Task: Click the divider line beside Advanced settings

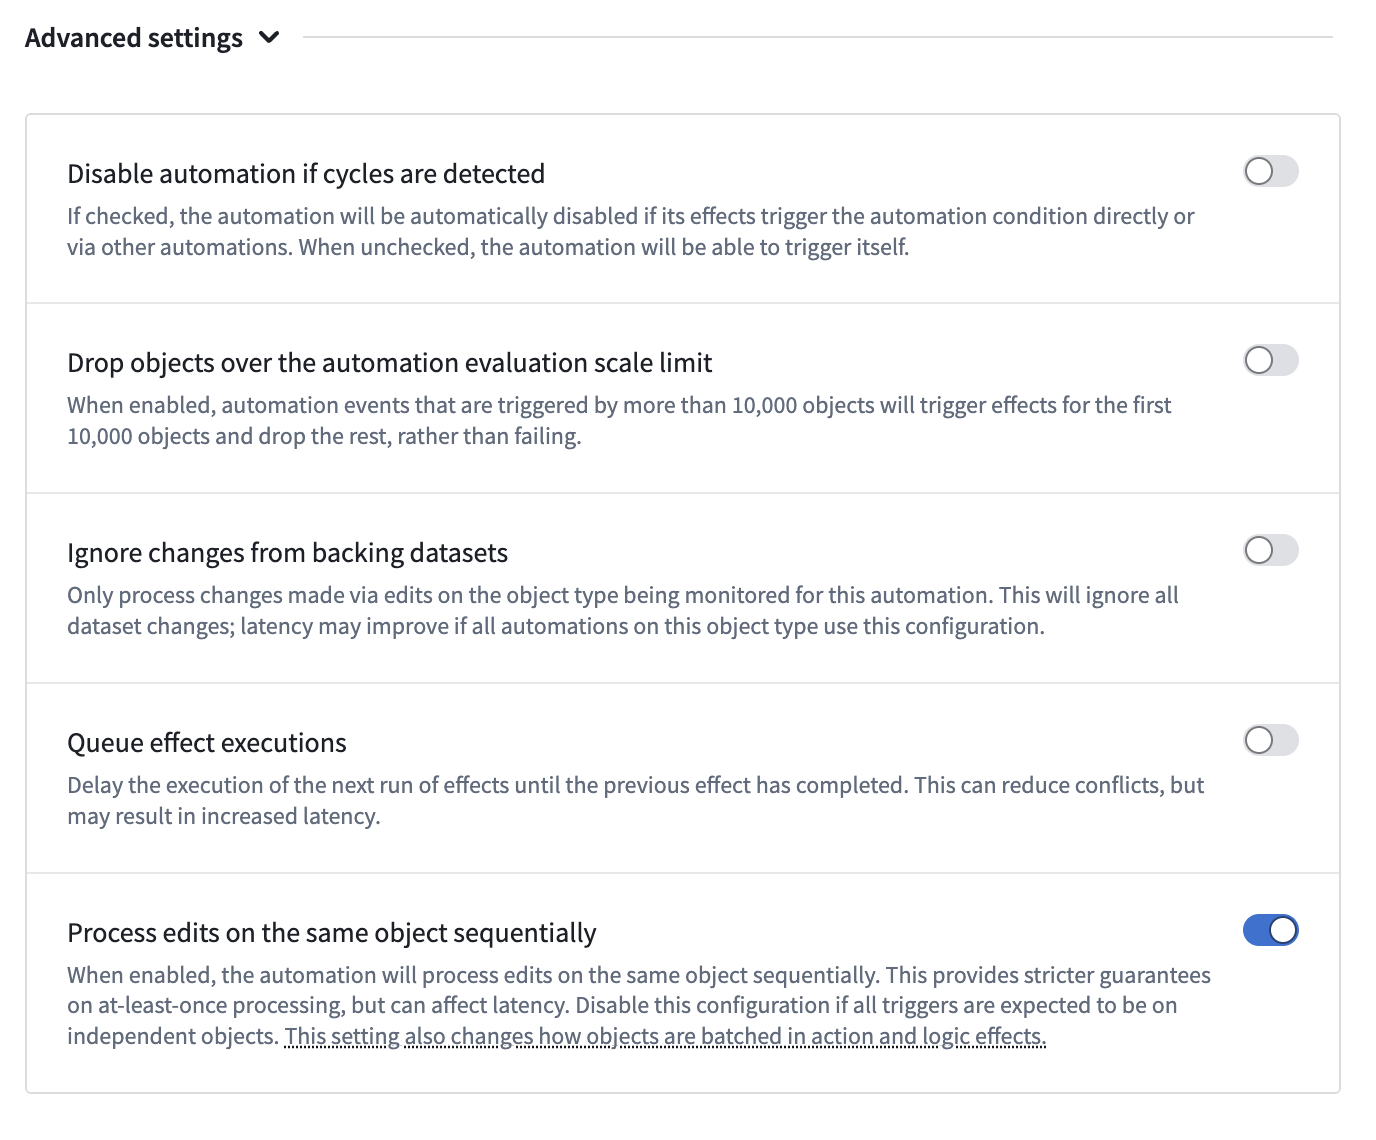Action: click(x=816, y=38)
